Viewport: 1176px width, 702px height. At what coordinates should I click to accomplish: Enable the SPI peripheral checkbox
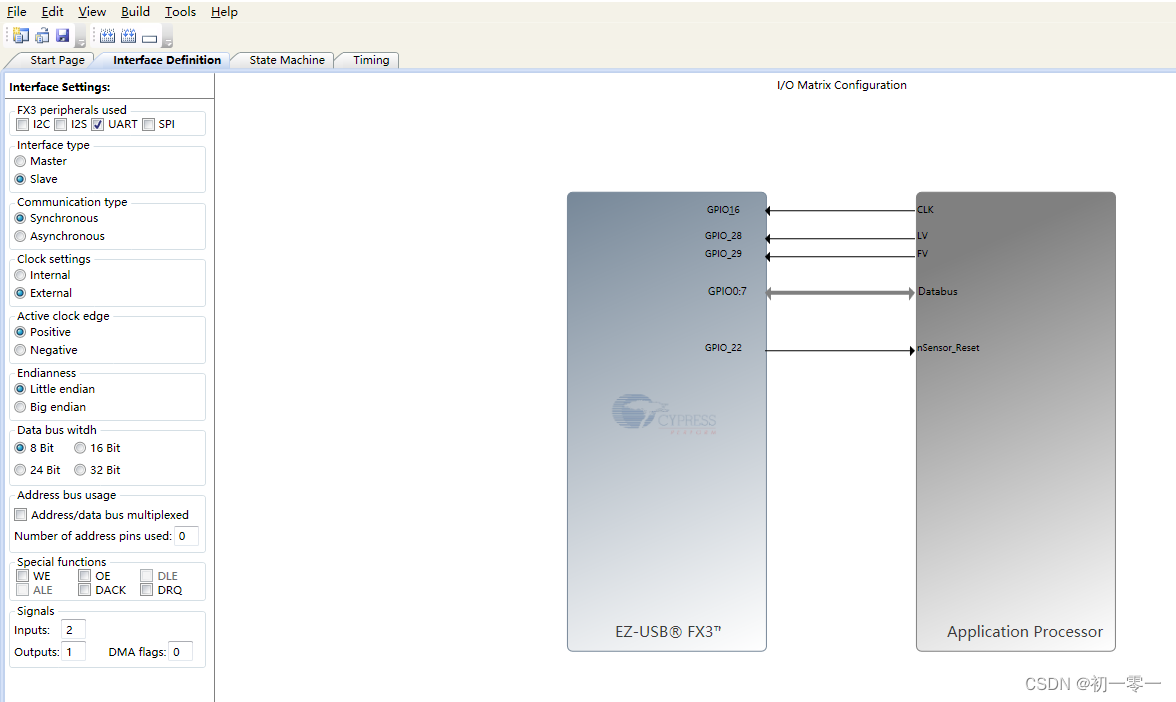[x=148, y=124]
